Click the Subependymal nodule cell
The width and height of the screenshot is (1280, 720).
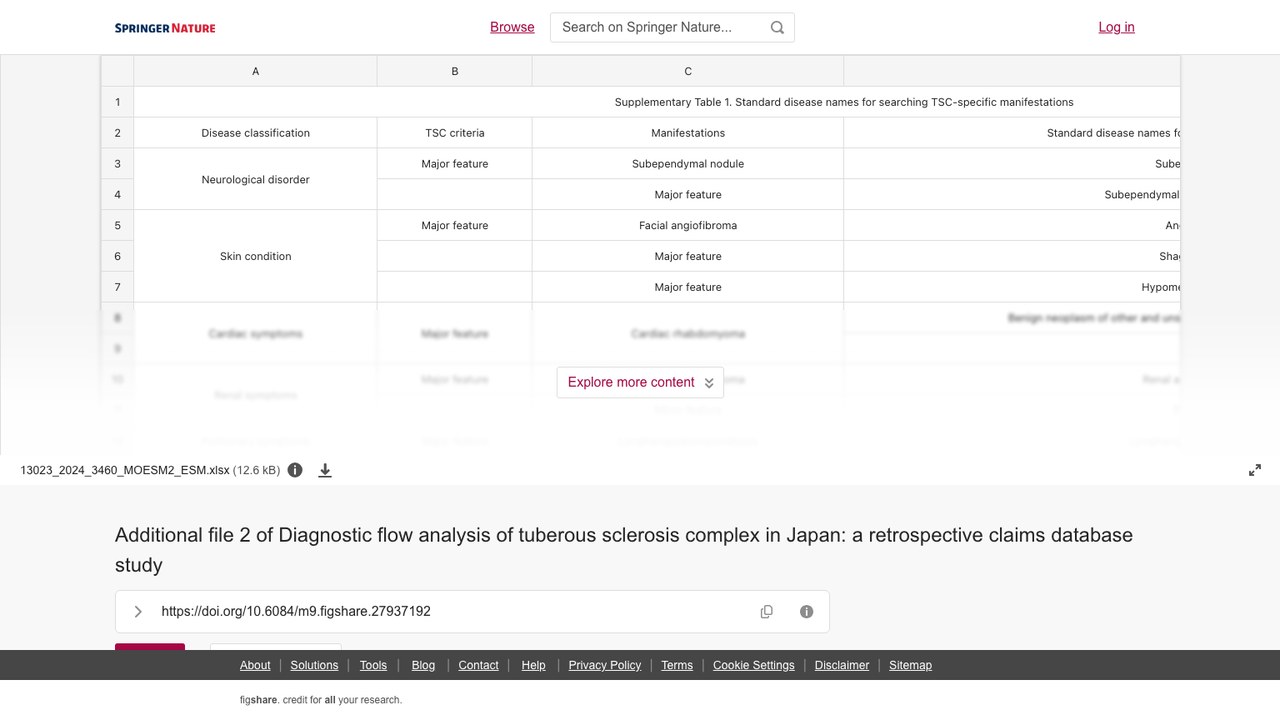[688, 164]
